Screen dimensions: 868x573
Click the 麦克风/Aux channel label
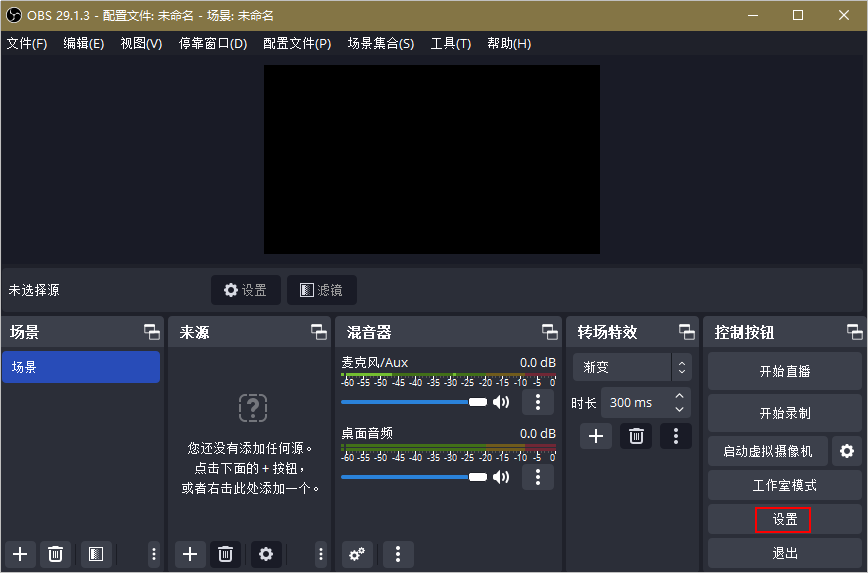coord(375,363)
